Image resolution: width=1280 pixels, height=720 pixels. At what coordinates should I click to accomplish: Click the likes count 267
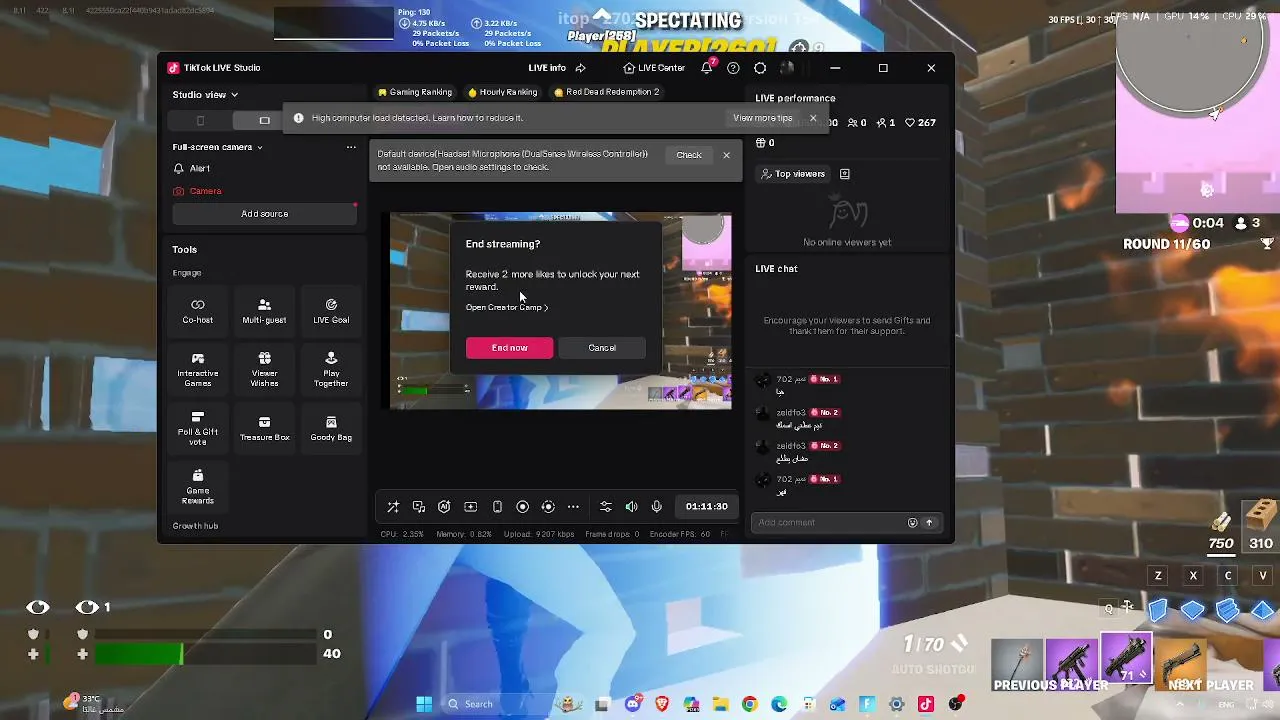click(x=920, y=123)
